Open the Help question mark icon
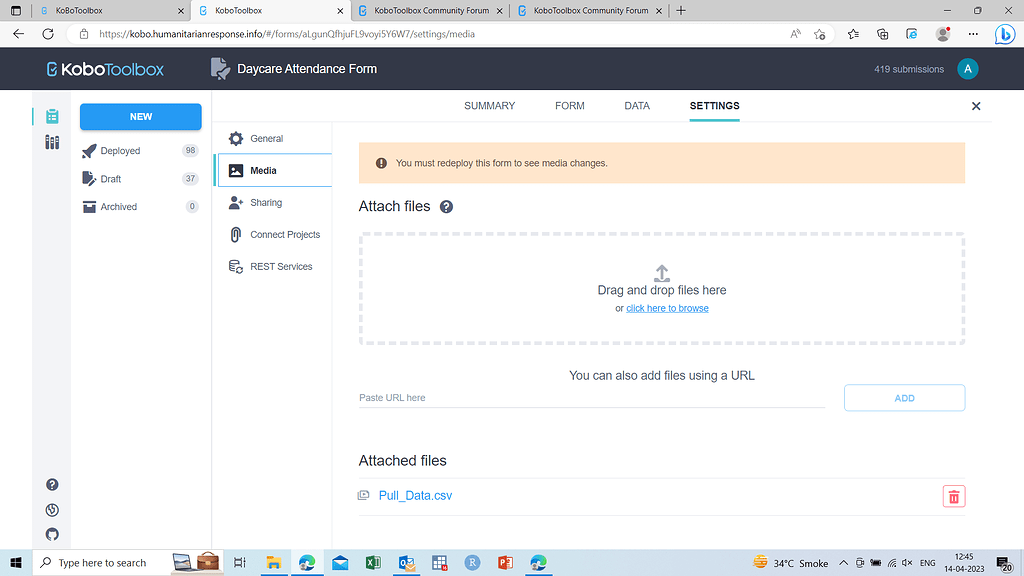Image resolution: width=1024 pixels, height=576 pixels. [51, 484]
